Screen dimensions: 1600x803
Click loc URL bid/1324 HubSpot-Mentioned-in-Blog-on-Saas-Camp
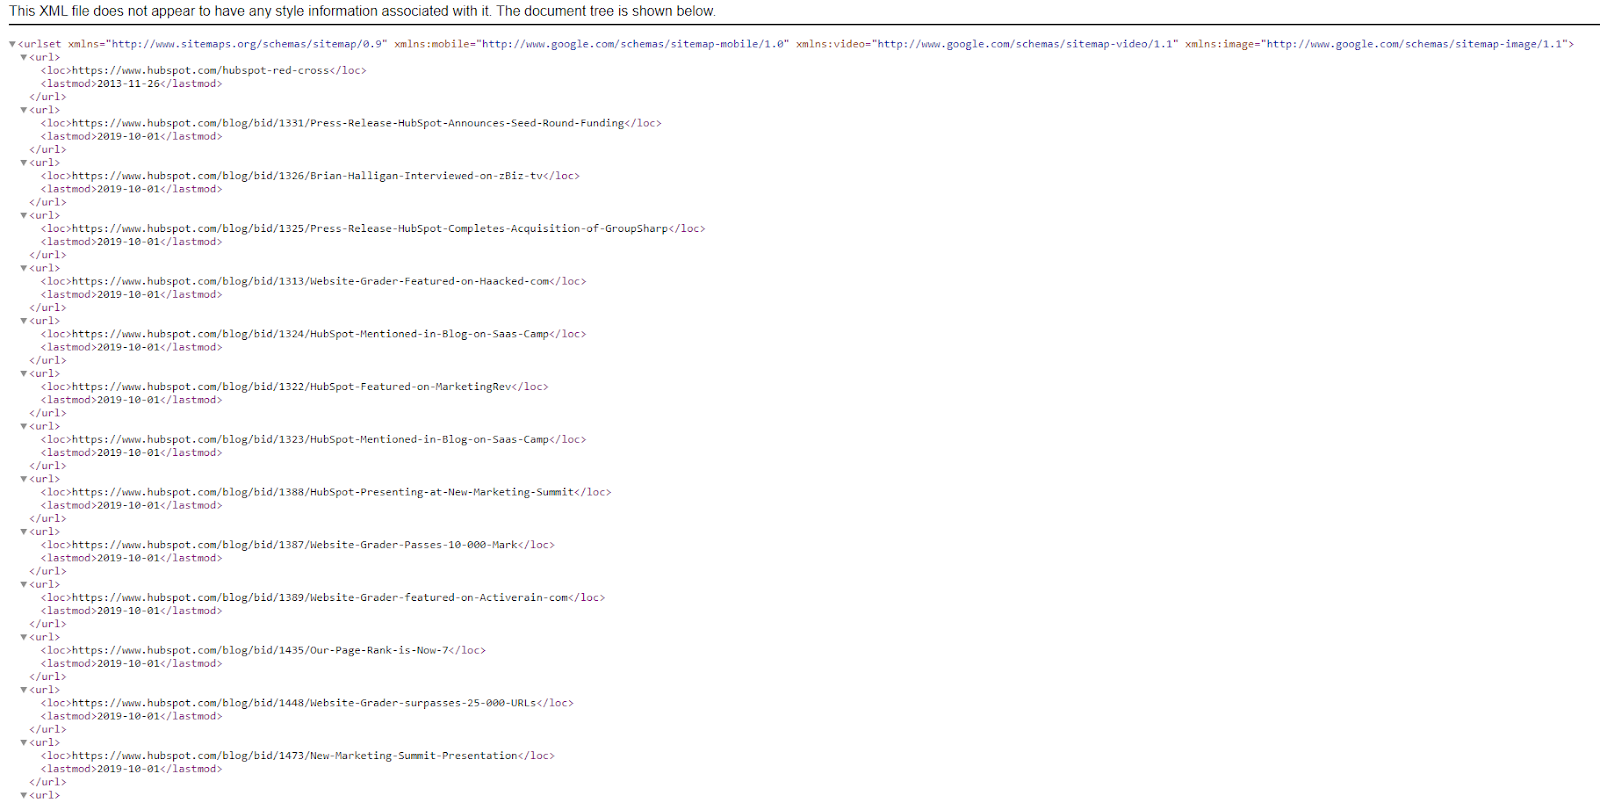tap(311, 334)
